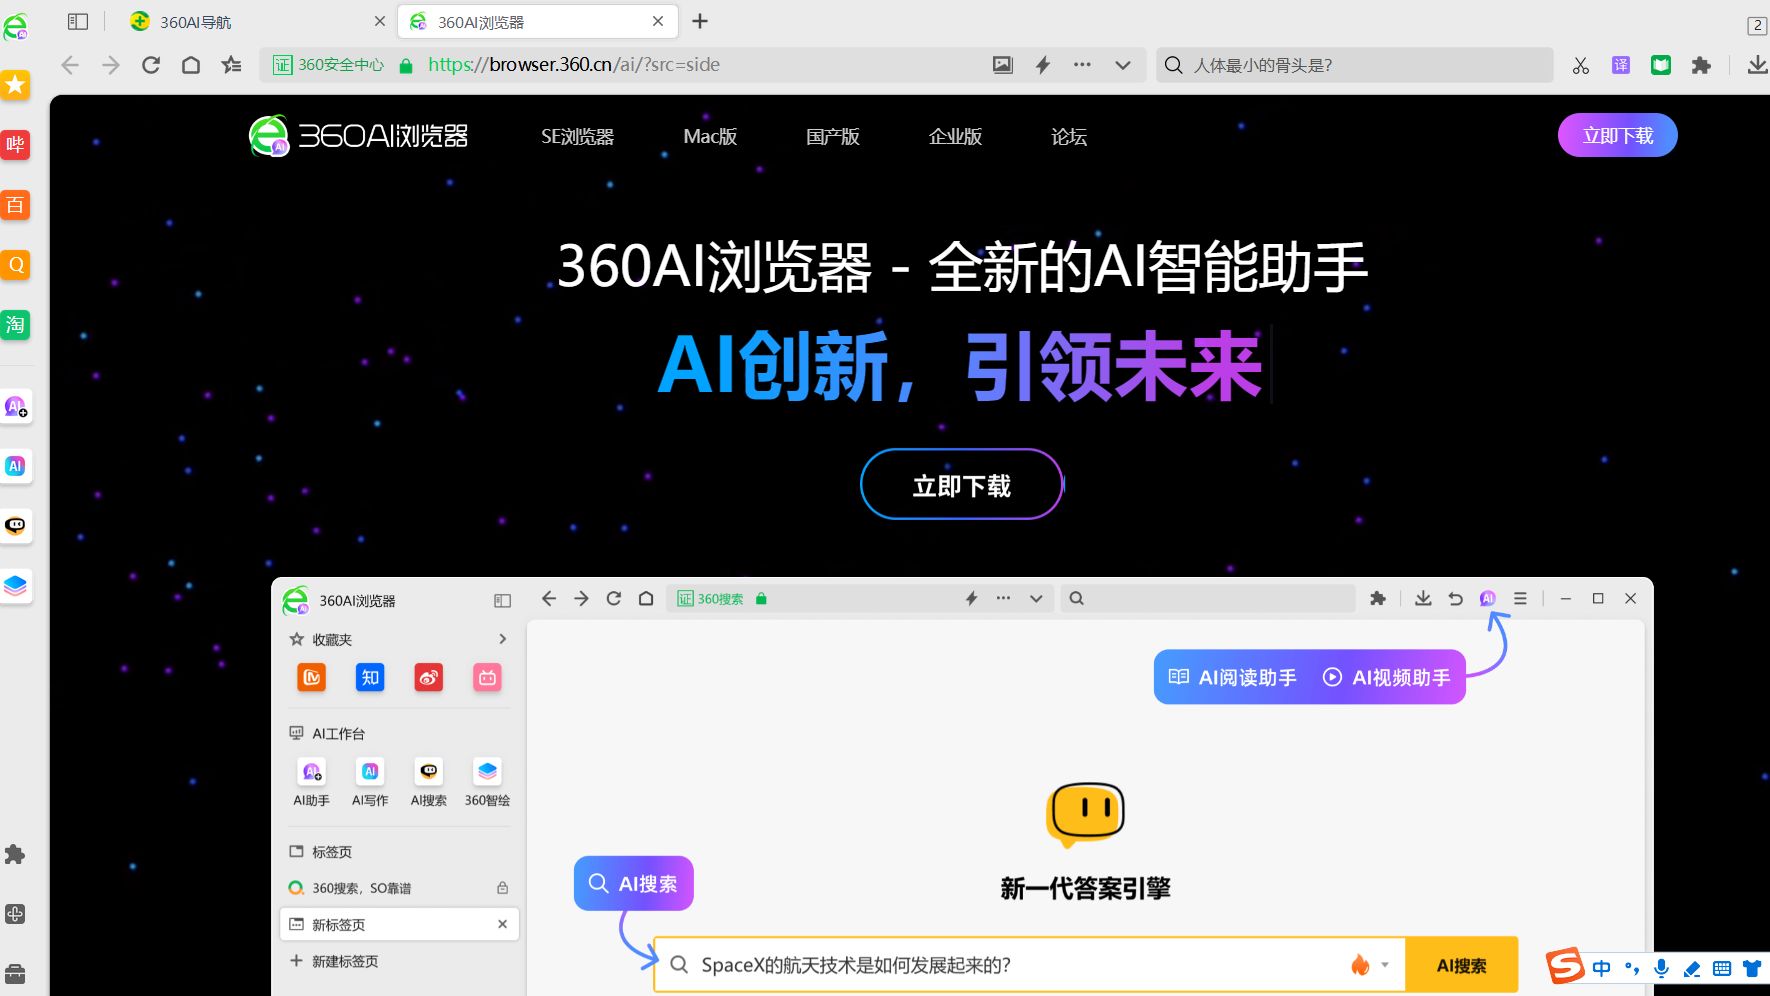Click the purple 立即下载 button in header
The width and height of the screenshot is (1770, 996).
point(1617,136)
